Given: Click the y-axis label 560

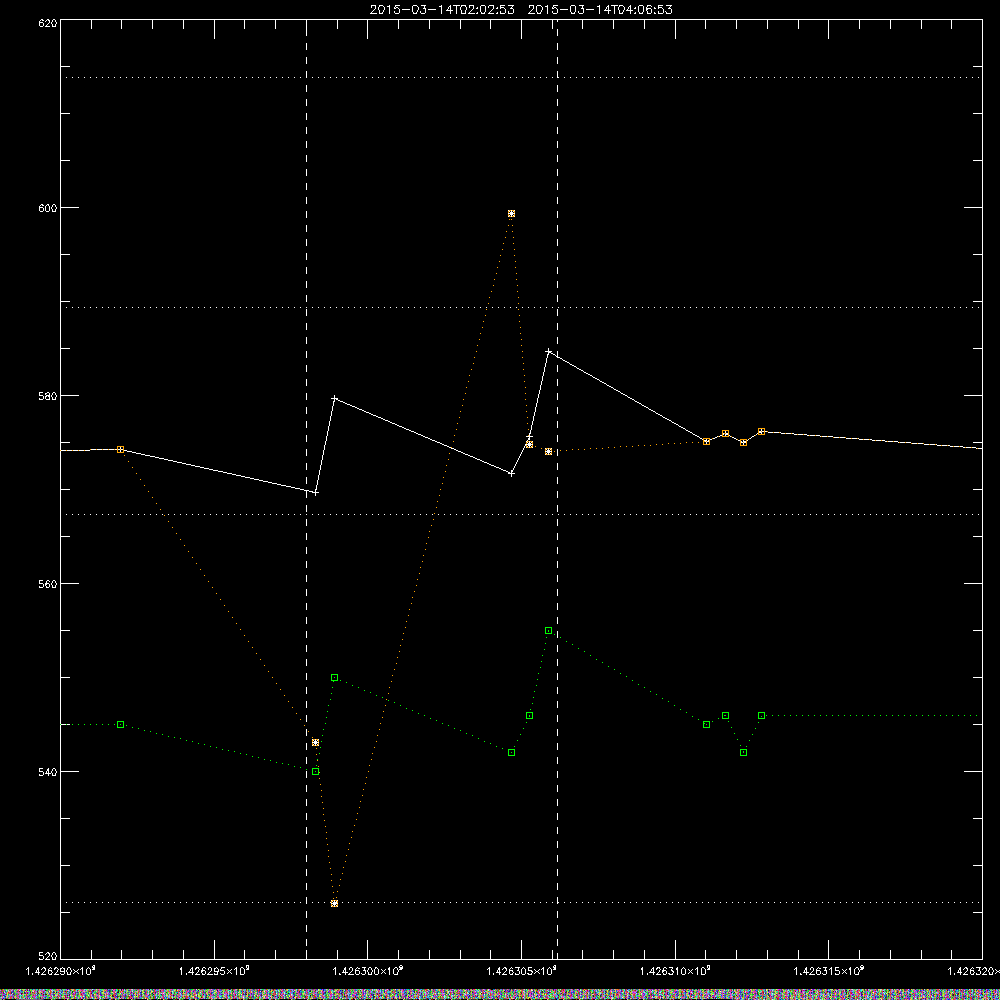Looking at the screenshot, I should [x=48, y=584].
